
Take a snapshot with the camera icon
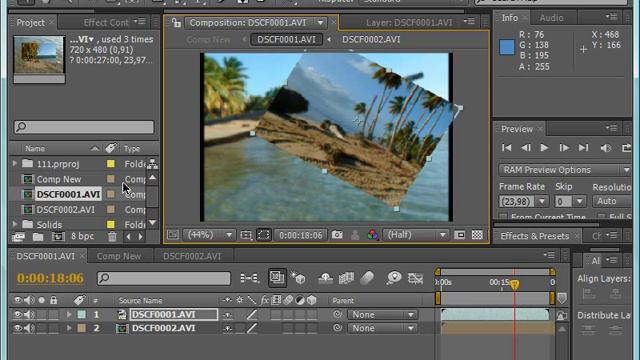coord(337,235)
